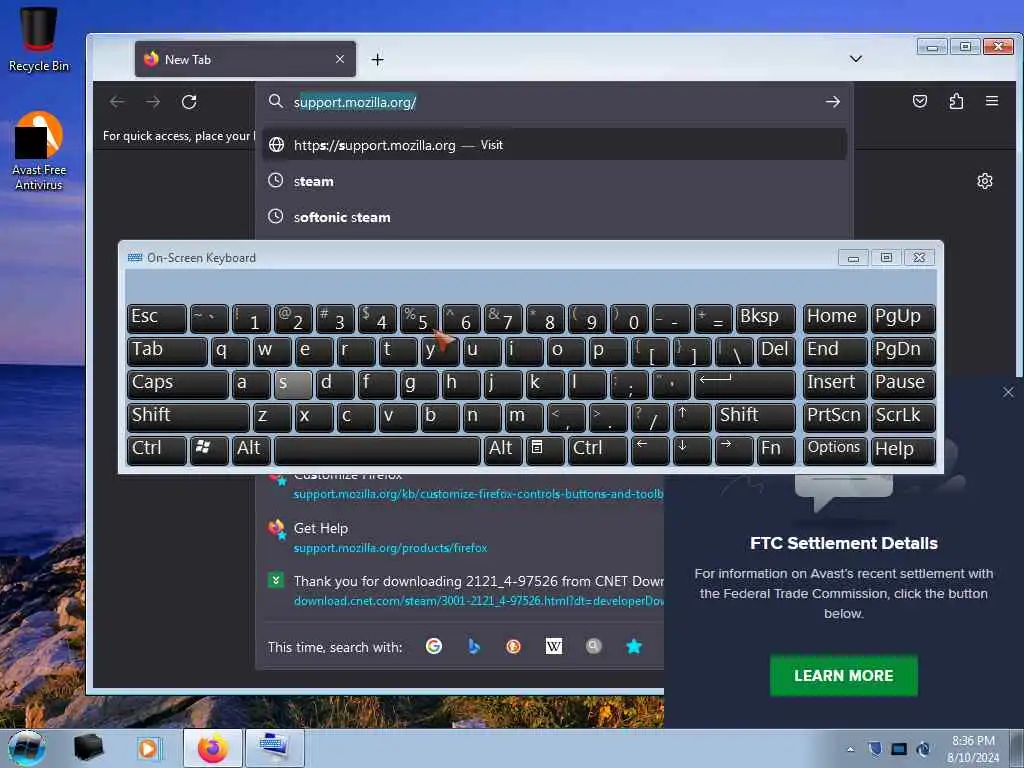Screen dimensions: 1024x768
Task: Tap the Enter key on On-Screen Keyboard
Action: [x=745, y=385]
